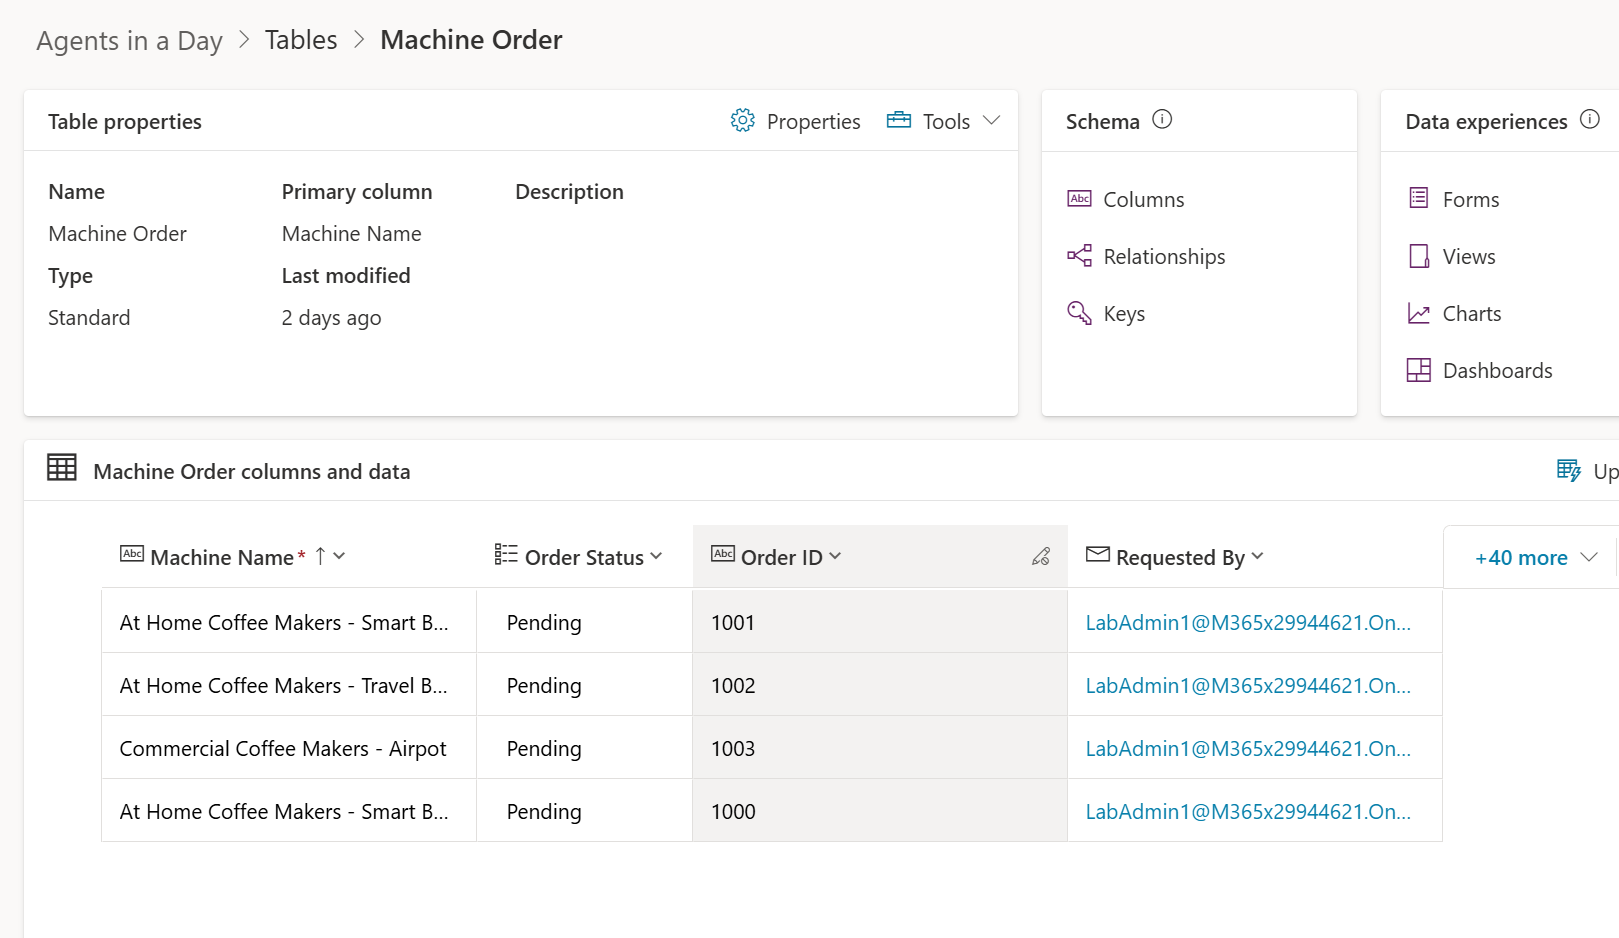Open Relationships under Schema
This screenshot has width=1619, height=938.
point(1164,257)
